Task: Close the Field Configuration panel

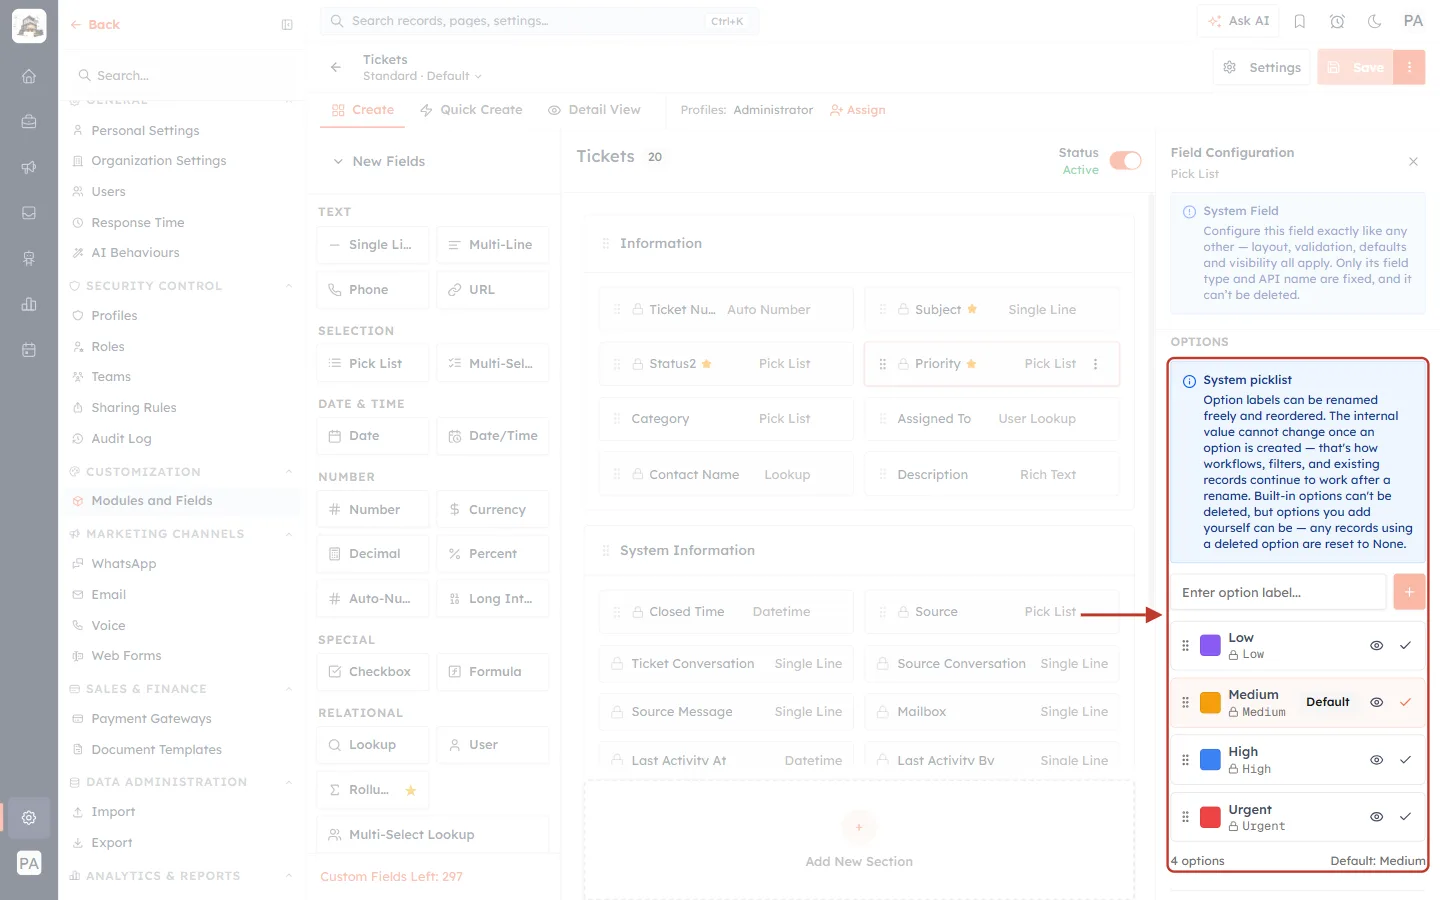Action: (x=1413, y=161)
